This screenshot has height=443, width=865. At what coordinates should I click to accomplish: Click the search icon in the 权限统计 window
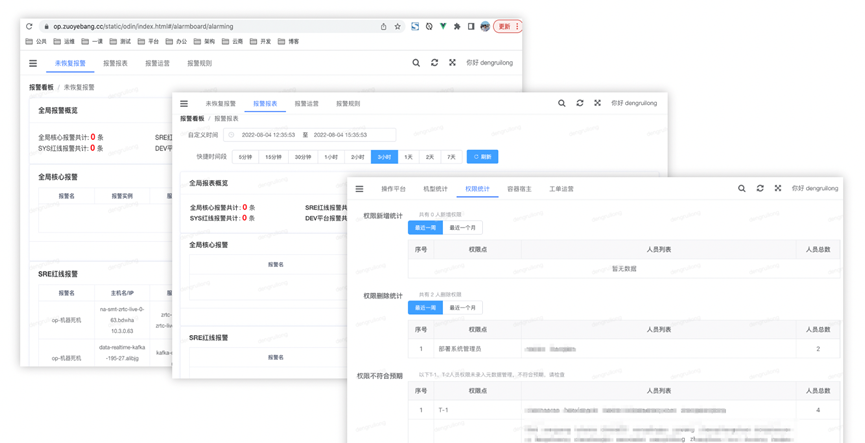741,188
